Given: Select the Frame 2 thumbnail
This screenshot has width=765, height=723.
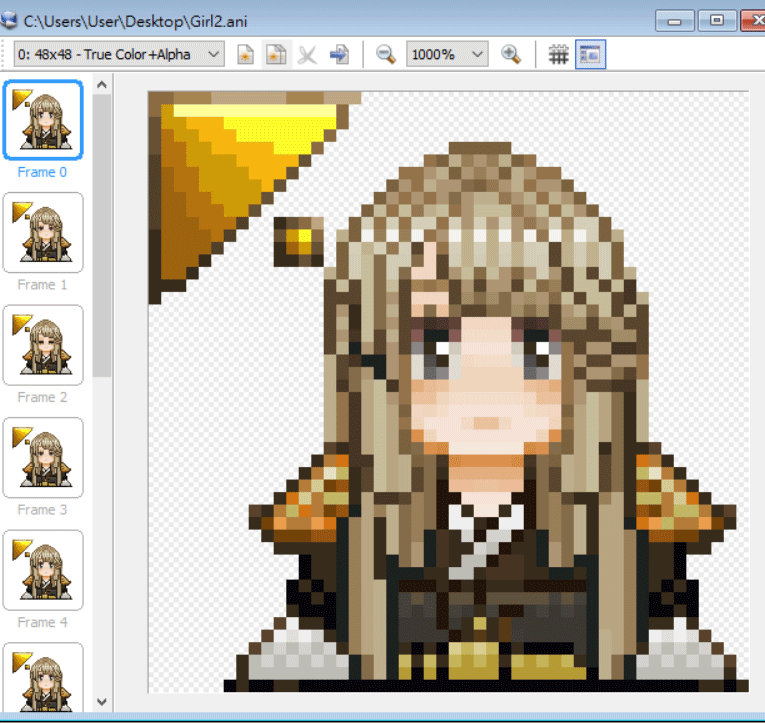Looking at the screenshot, I should (43, 345).
